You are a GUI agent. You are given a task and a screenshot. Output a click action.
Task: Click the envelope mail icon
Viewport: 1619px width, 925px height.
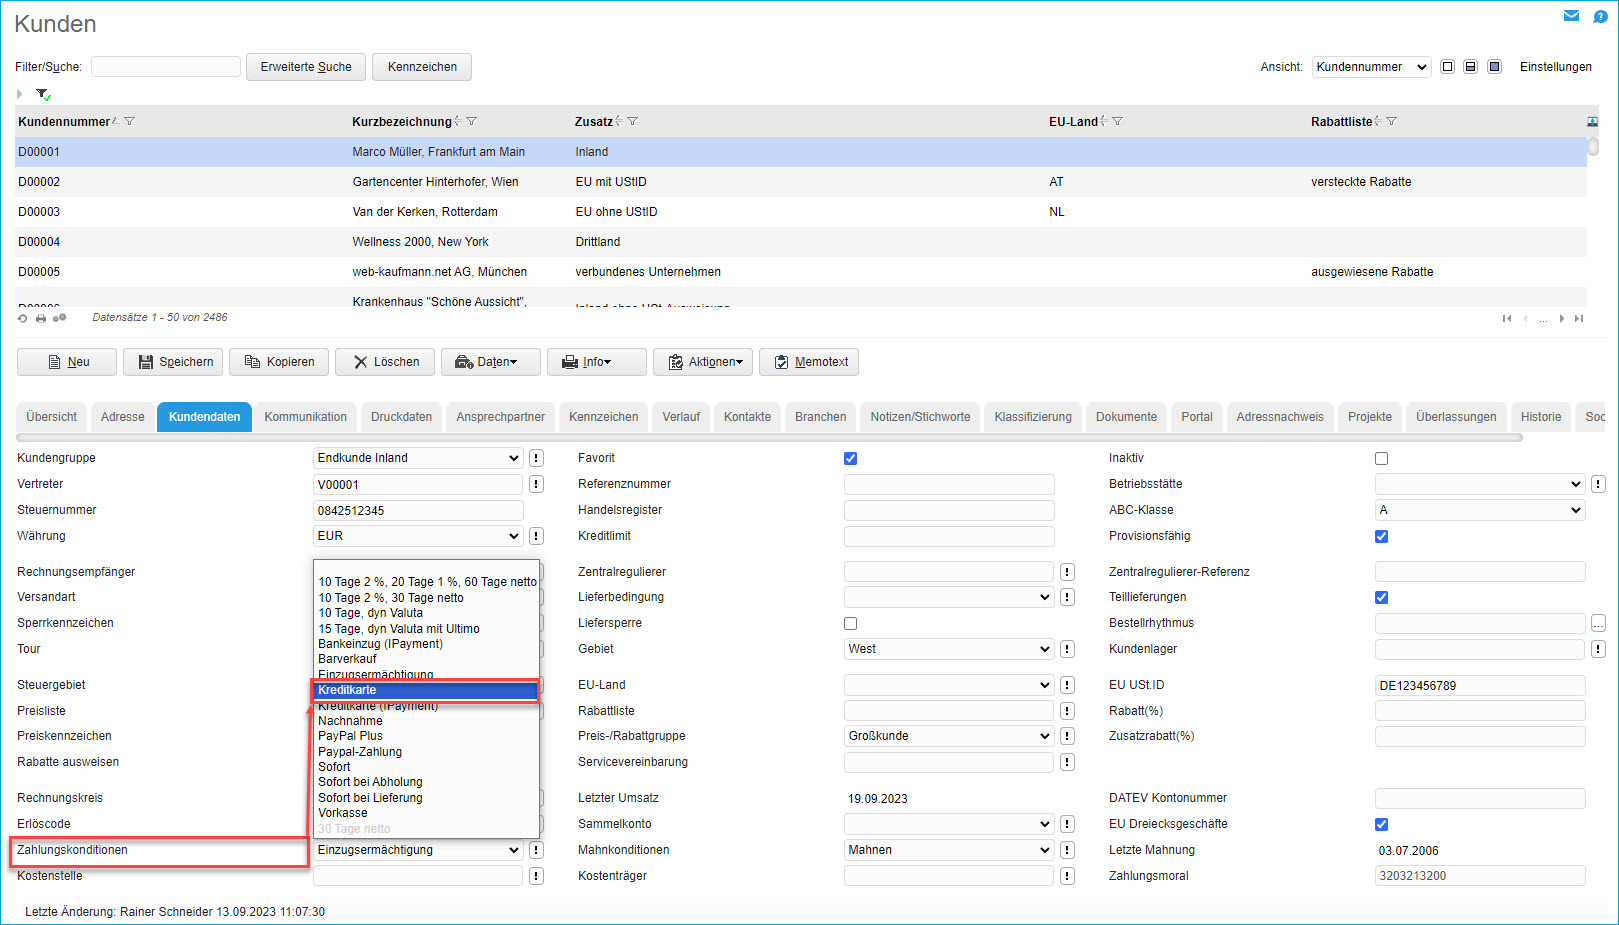click(1571, 16)
